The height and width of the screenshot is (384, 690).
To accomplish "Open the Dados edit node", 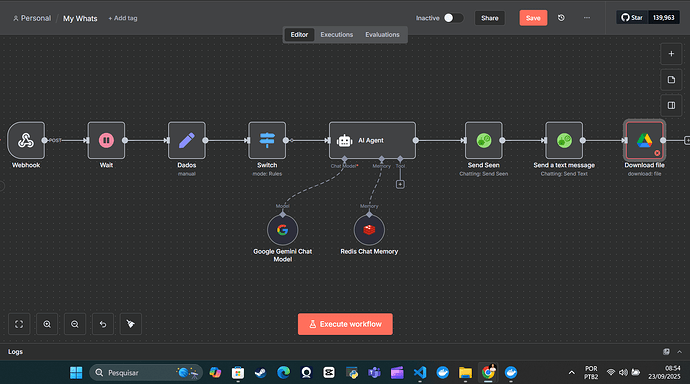I will tap(187, 140).
